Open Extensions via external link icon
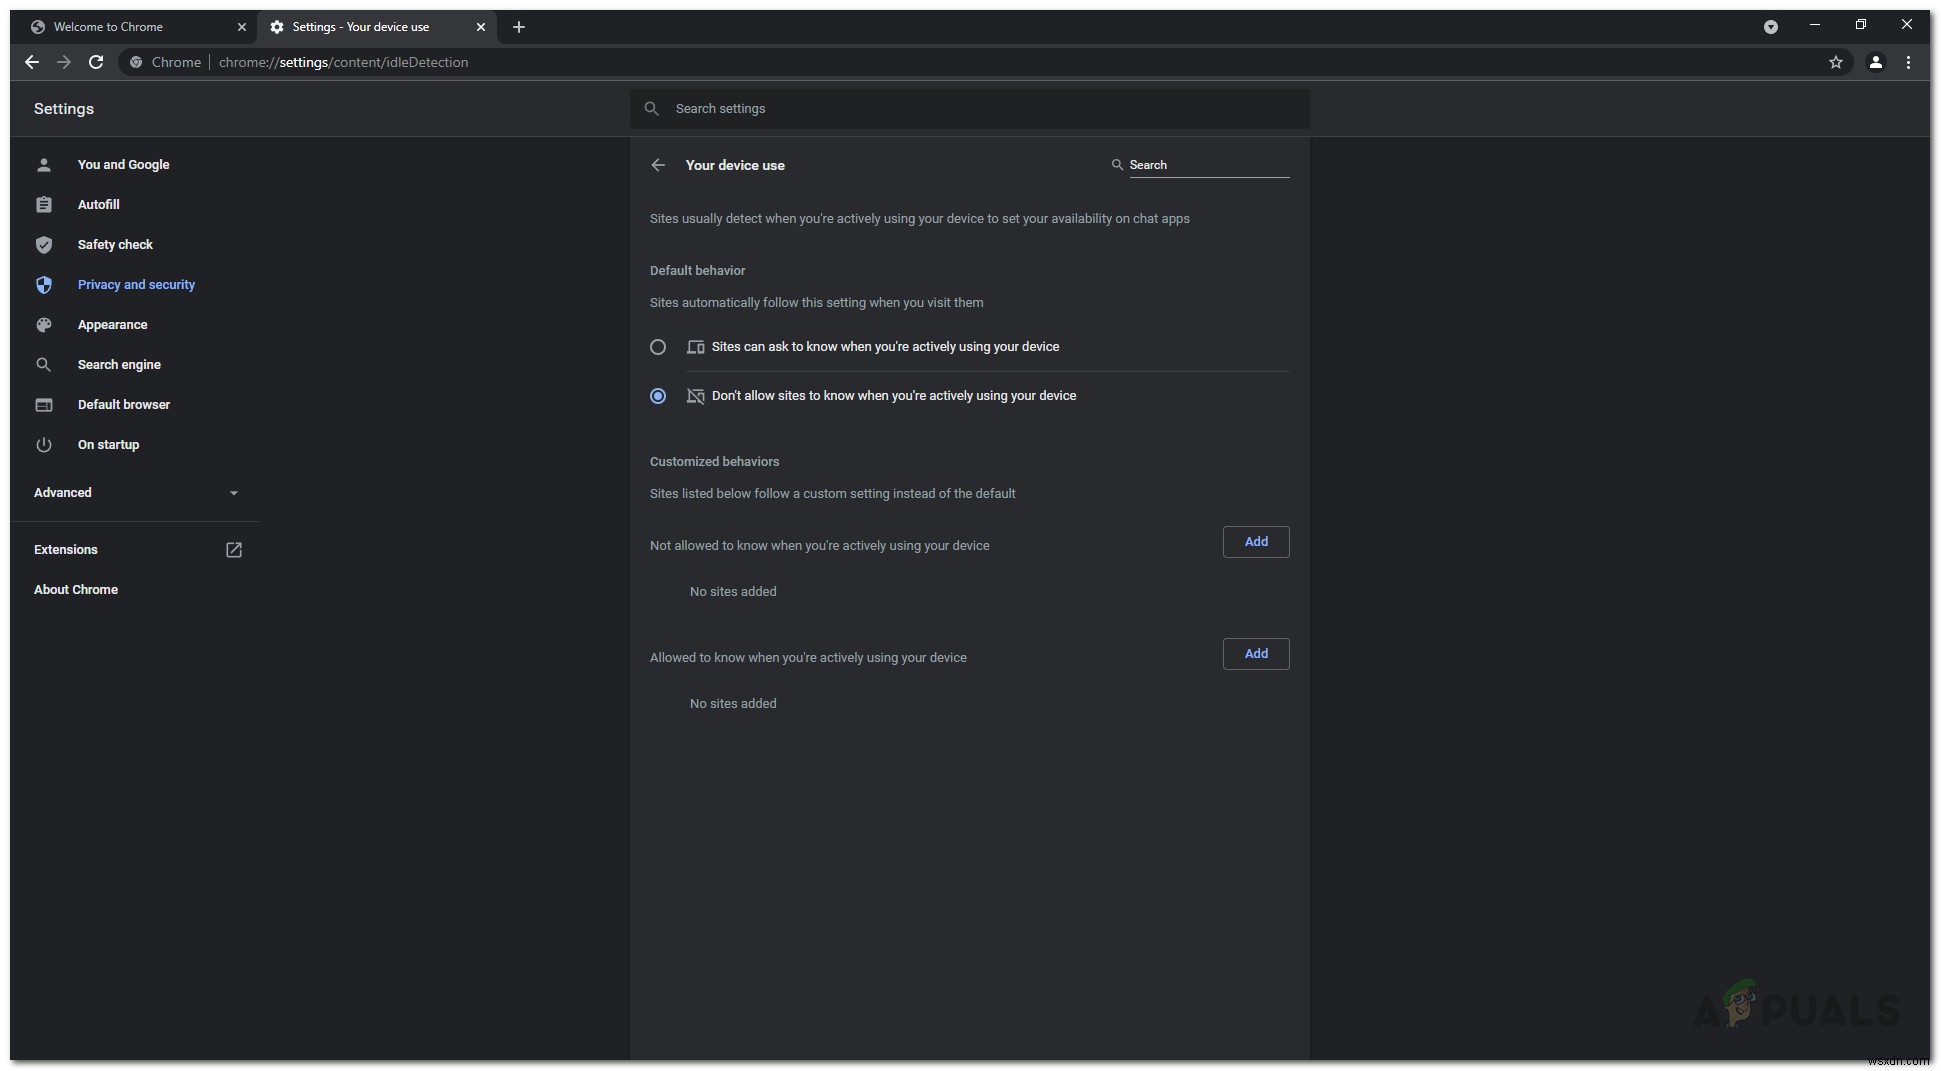1941x1071 pixels. pos(233,549)
